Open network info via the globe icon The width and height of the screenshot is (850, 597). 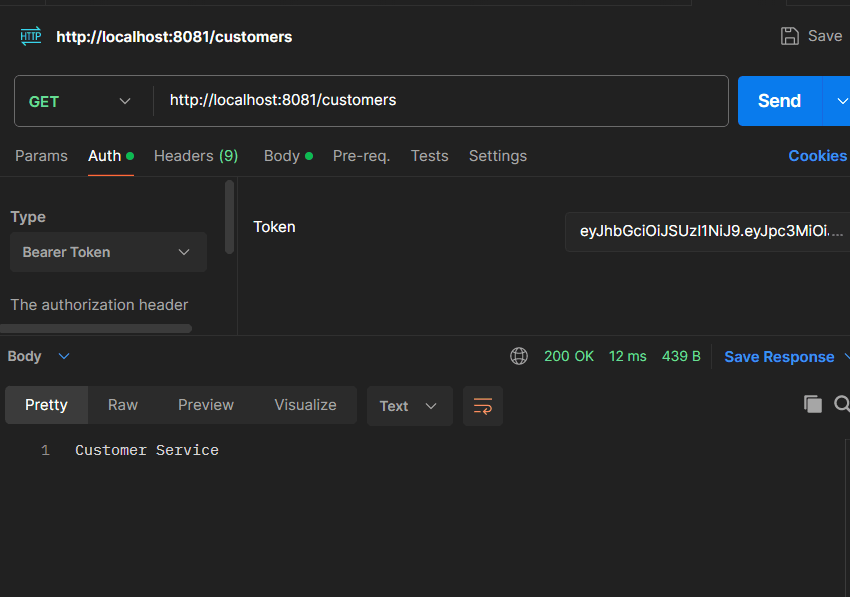(x=518, y=356)
